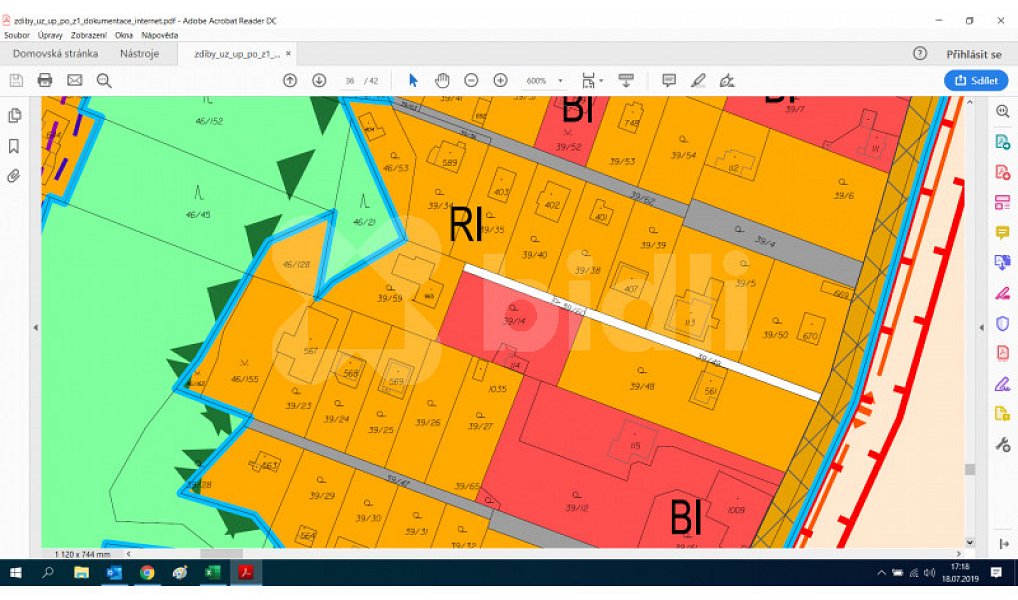1018x600 pixels.
Task: Open more tools wrench icon
Action: point(1002,445)
